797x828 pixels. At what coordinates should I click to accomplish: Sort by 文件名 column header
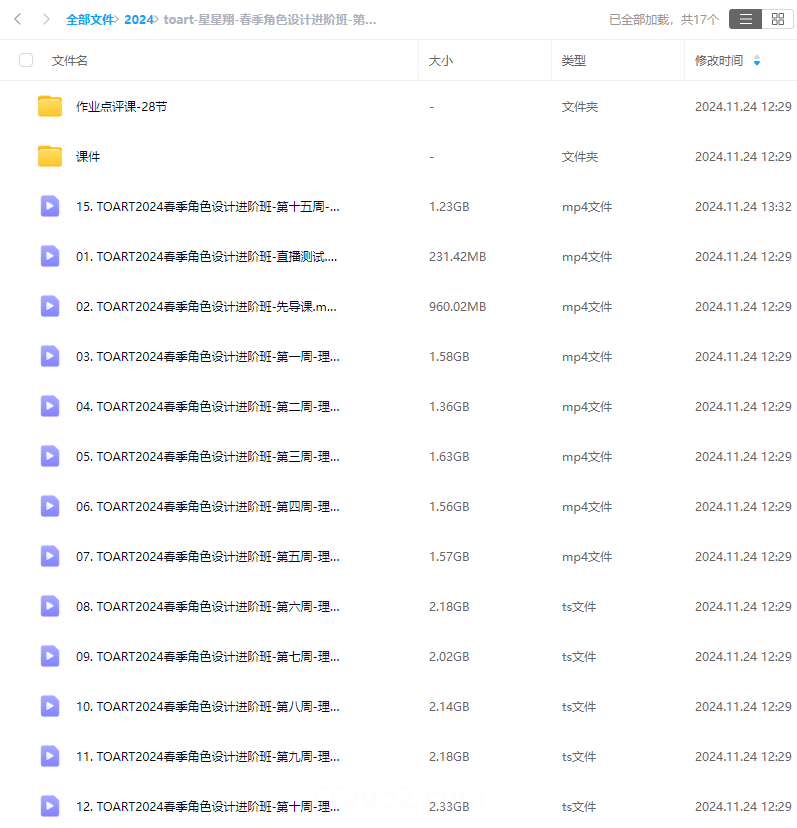click(x=70, y=60)
